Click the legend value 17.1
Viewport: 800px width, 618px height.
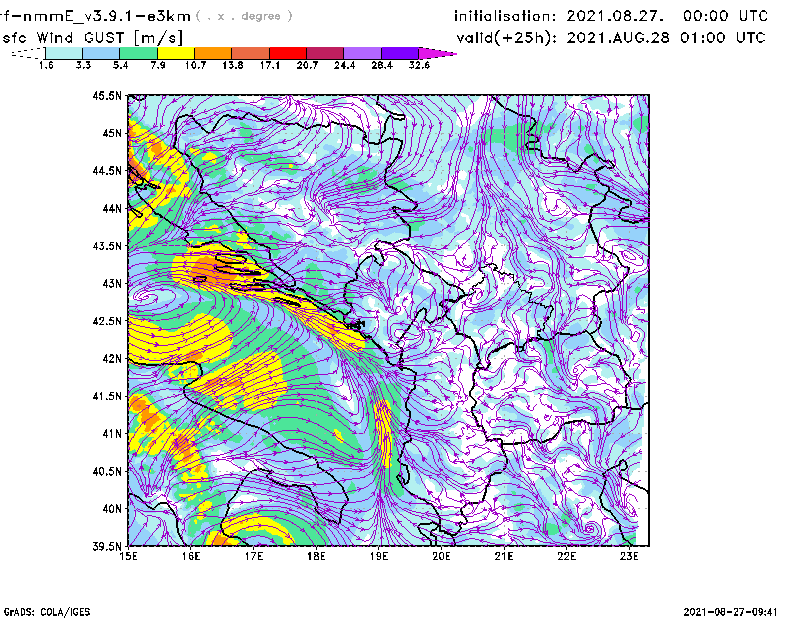click(270, 65)
